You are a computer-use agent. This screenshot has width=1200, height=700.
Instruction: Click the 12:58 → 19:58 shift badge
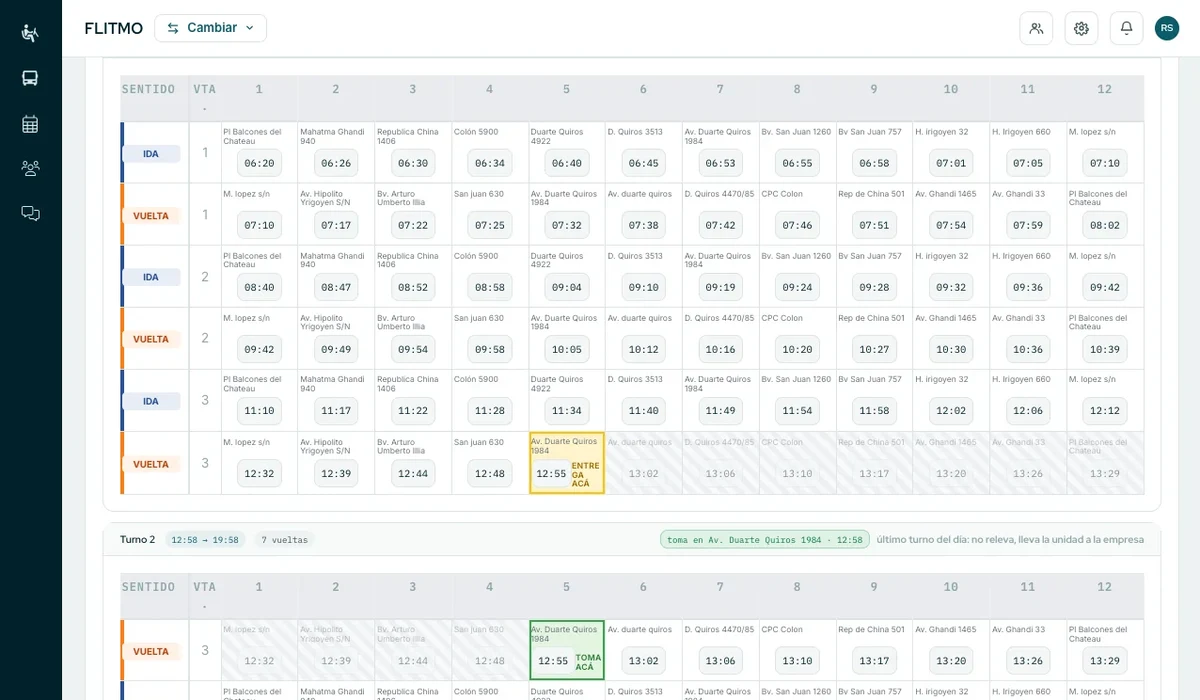pos(205,540)
